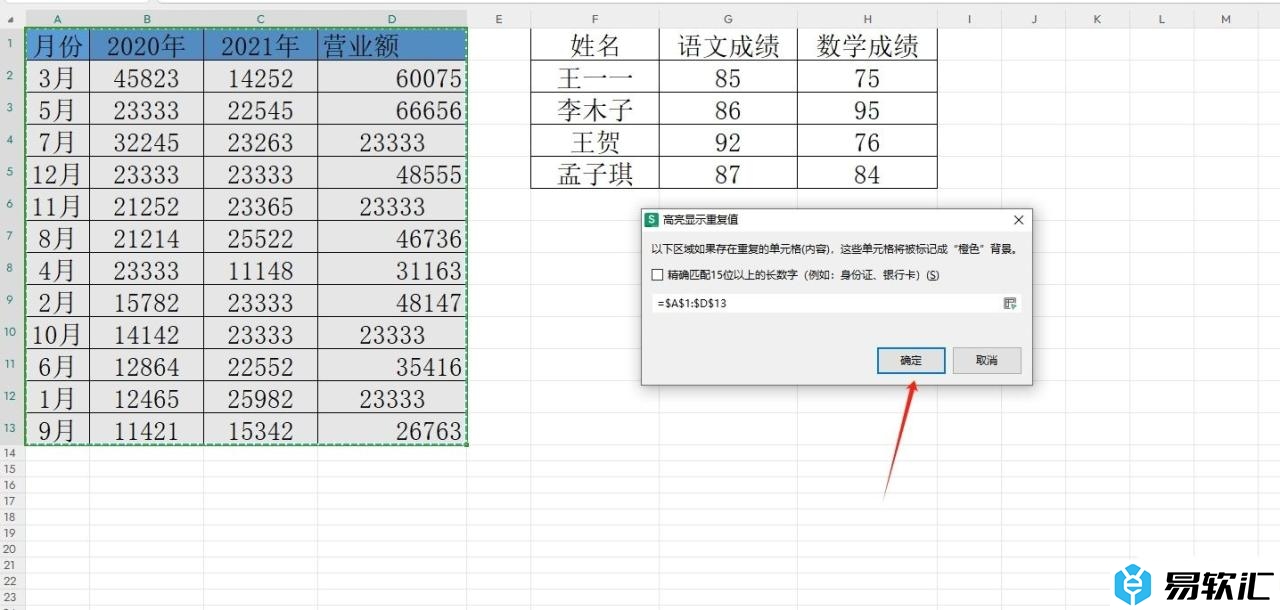Click the WPS logo icon in dialog title
The width and height of the screenshot is (1280, 610).
click(x=653, y=220)
